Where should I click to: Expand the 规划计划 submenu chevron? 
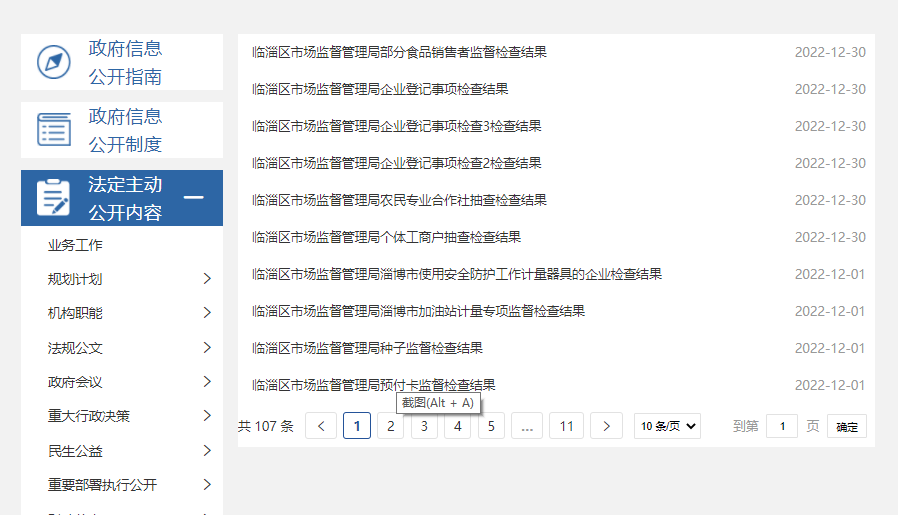207,279
